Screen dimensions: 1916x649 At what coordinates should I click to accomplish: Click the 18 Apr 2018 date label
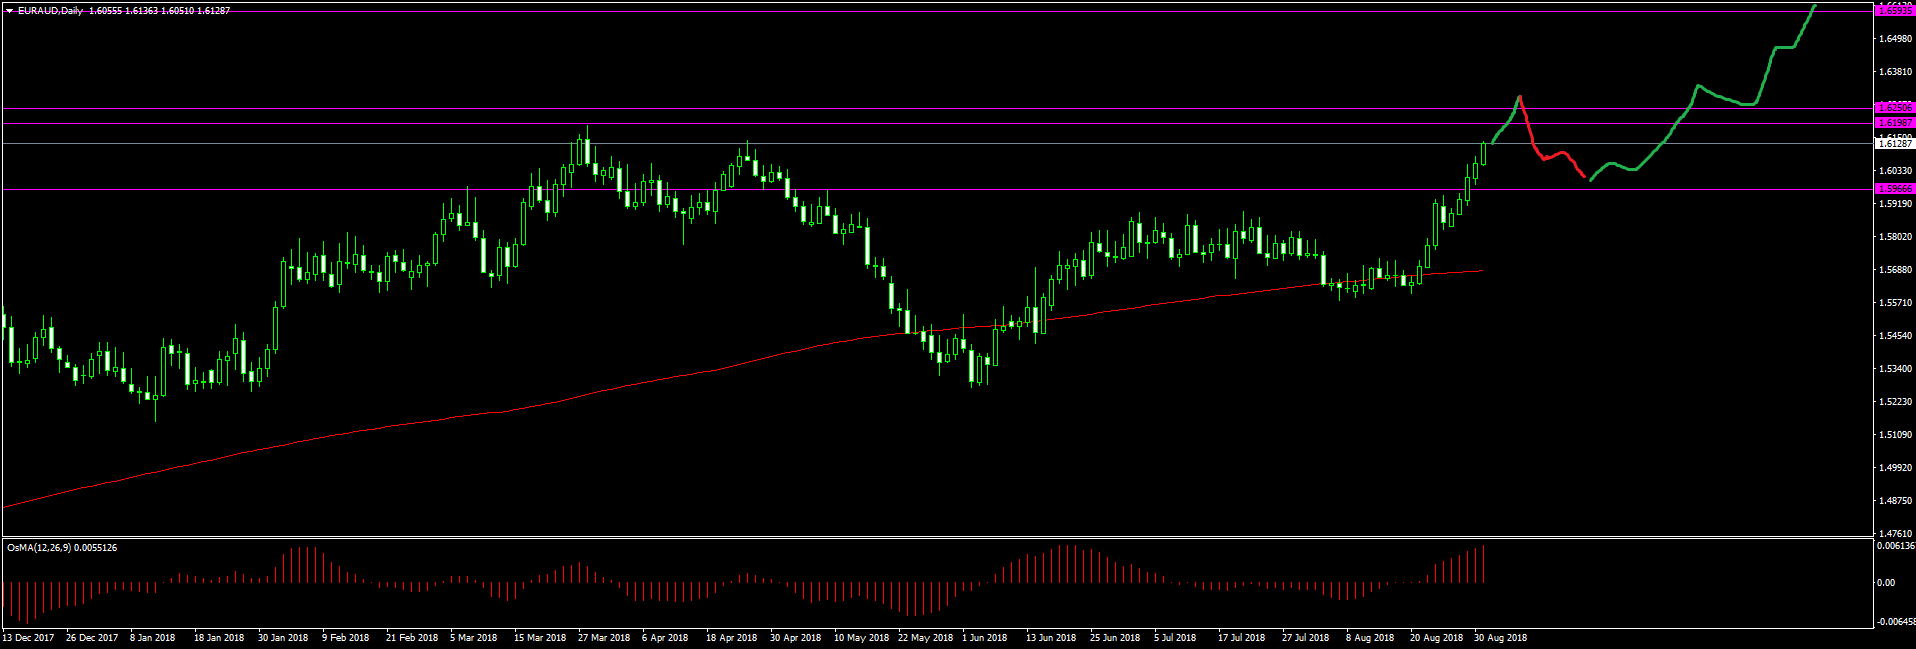(x=732, y=638)
